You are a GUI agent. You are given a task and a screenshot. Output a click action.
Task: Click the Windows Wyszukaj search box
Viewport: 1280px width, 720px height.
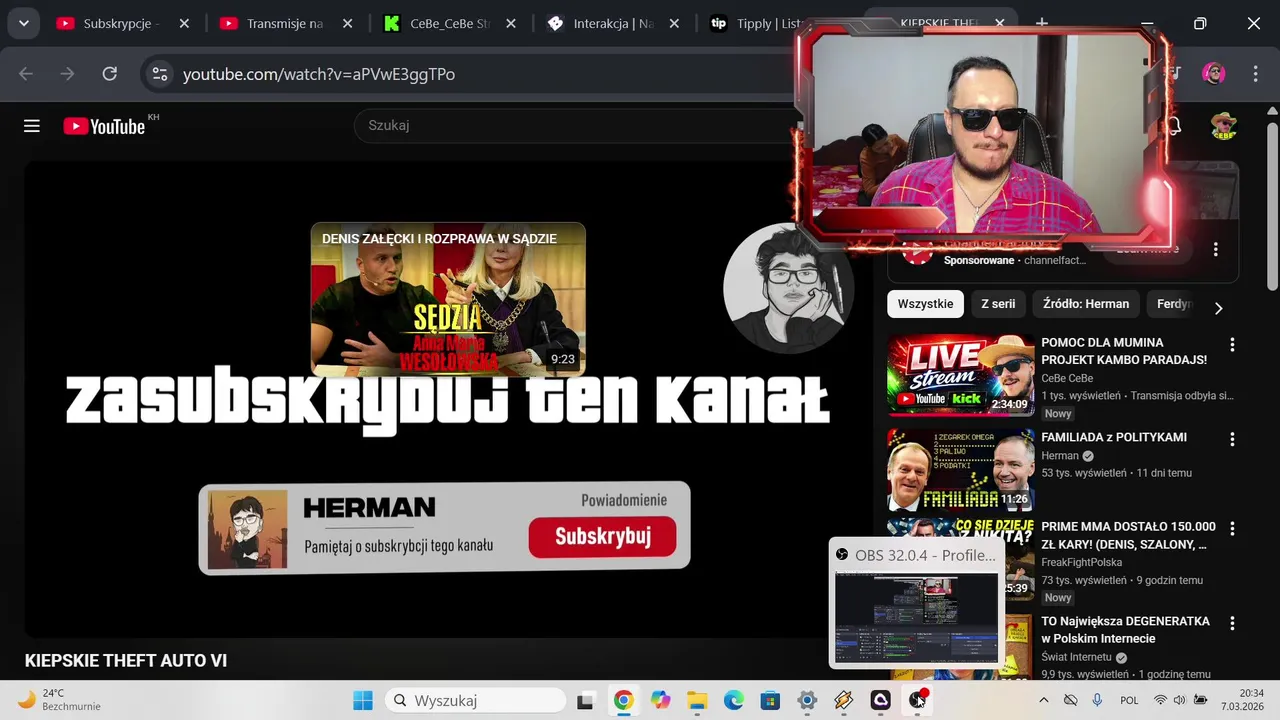tap(475, 700)
